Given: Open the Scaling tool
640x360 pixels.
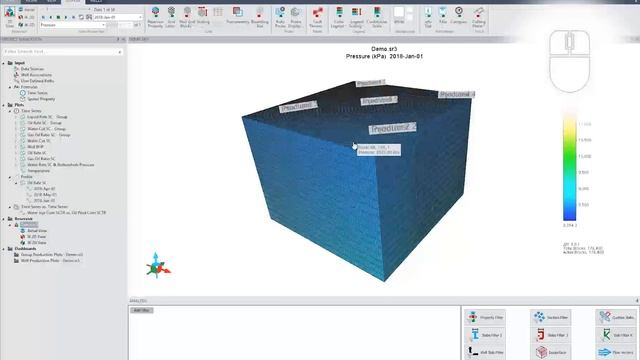Looking at the screenshot, I should tap(203, 16).
